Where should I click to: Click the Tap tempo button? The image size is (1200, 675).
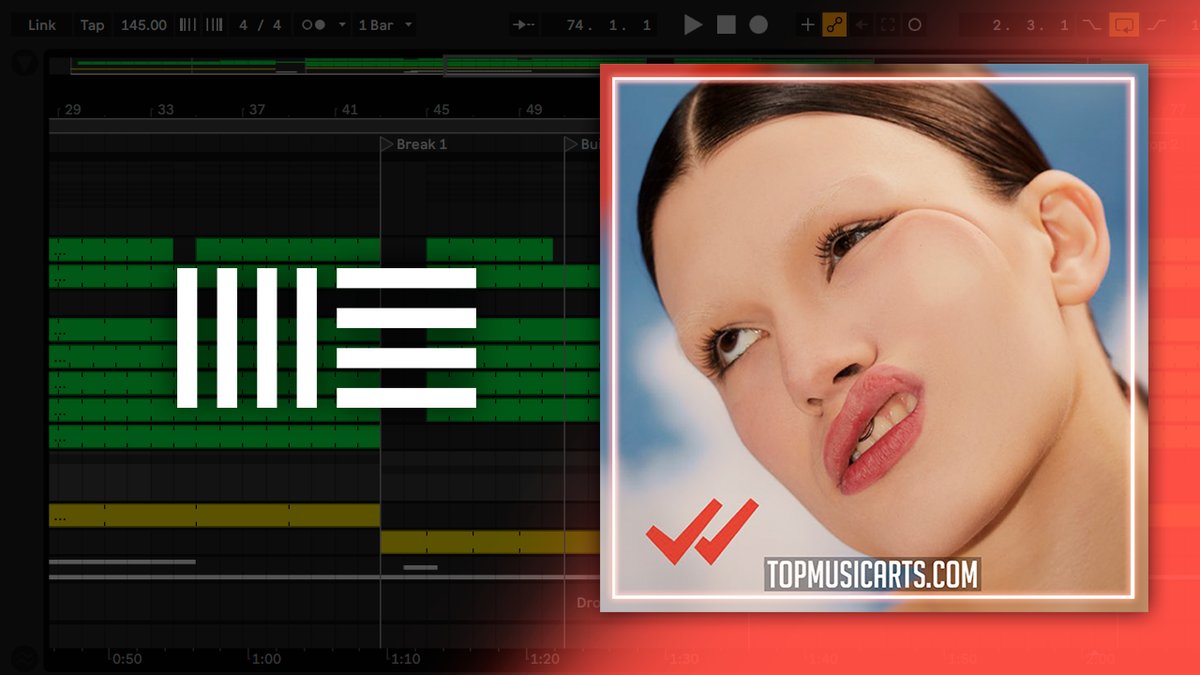(x=92, y=25)
